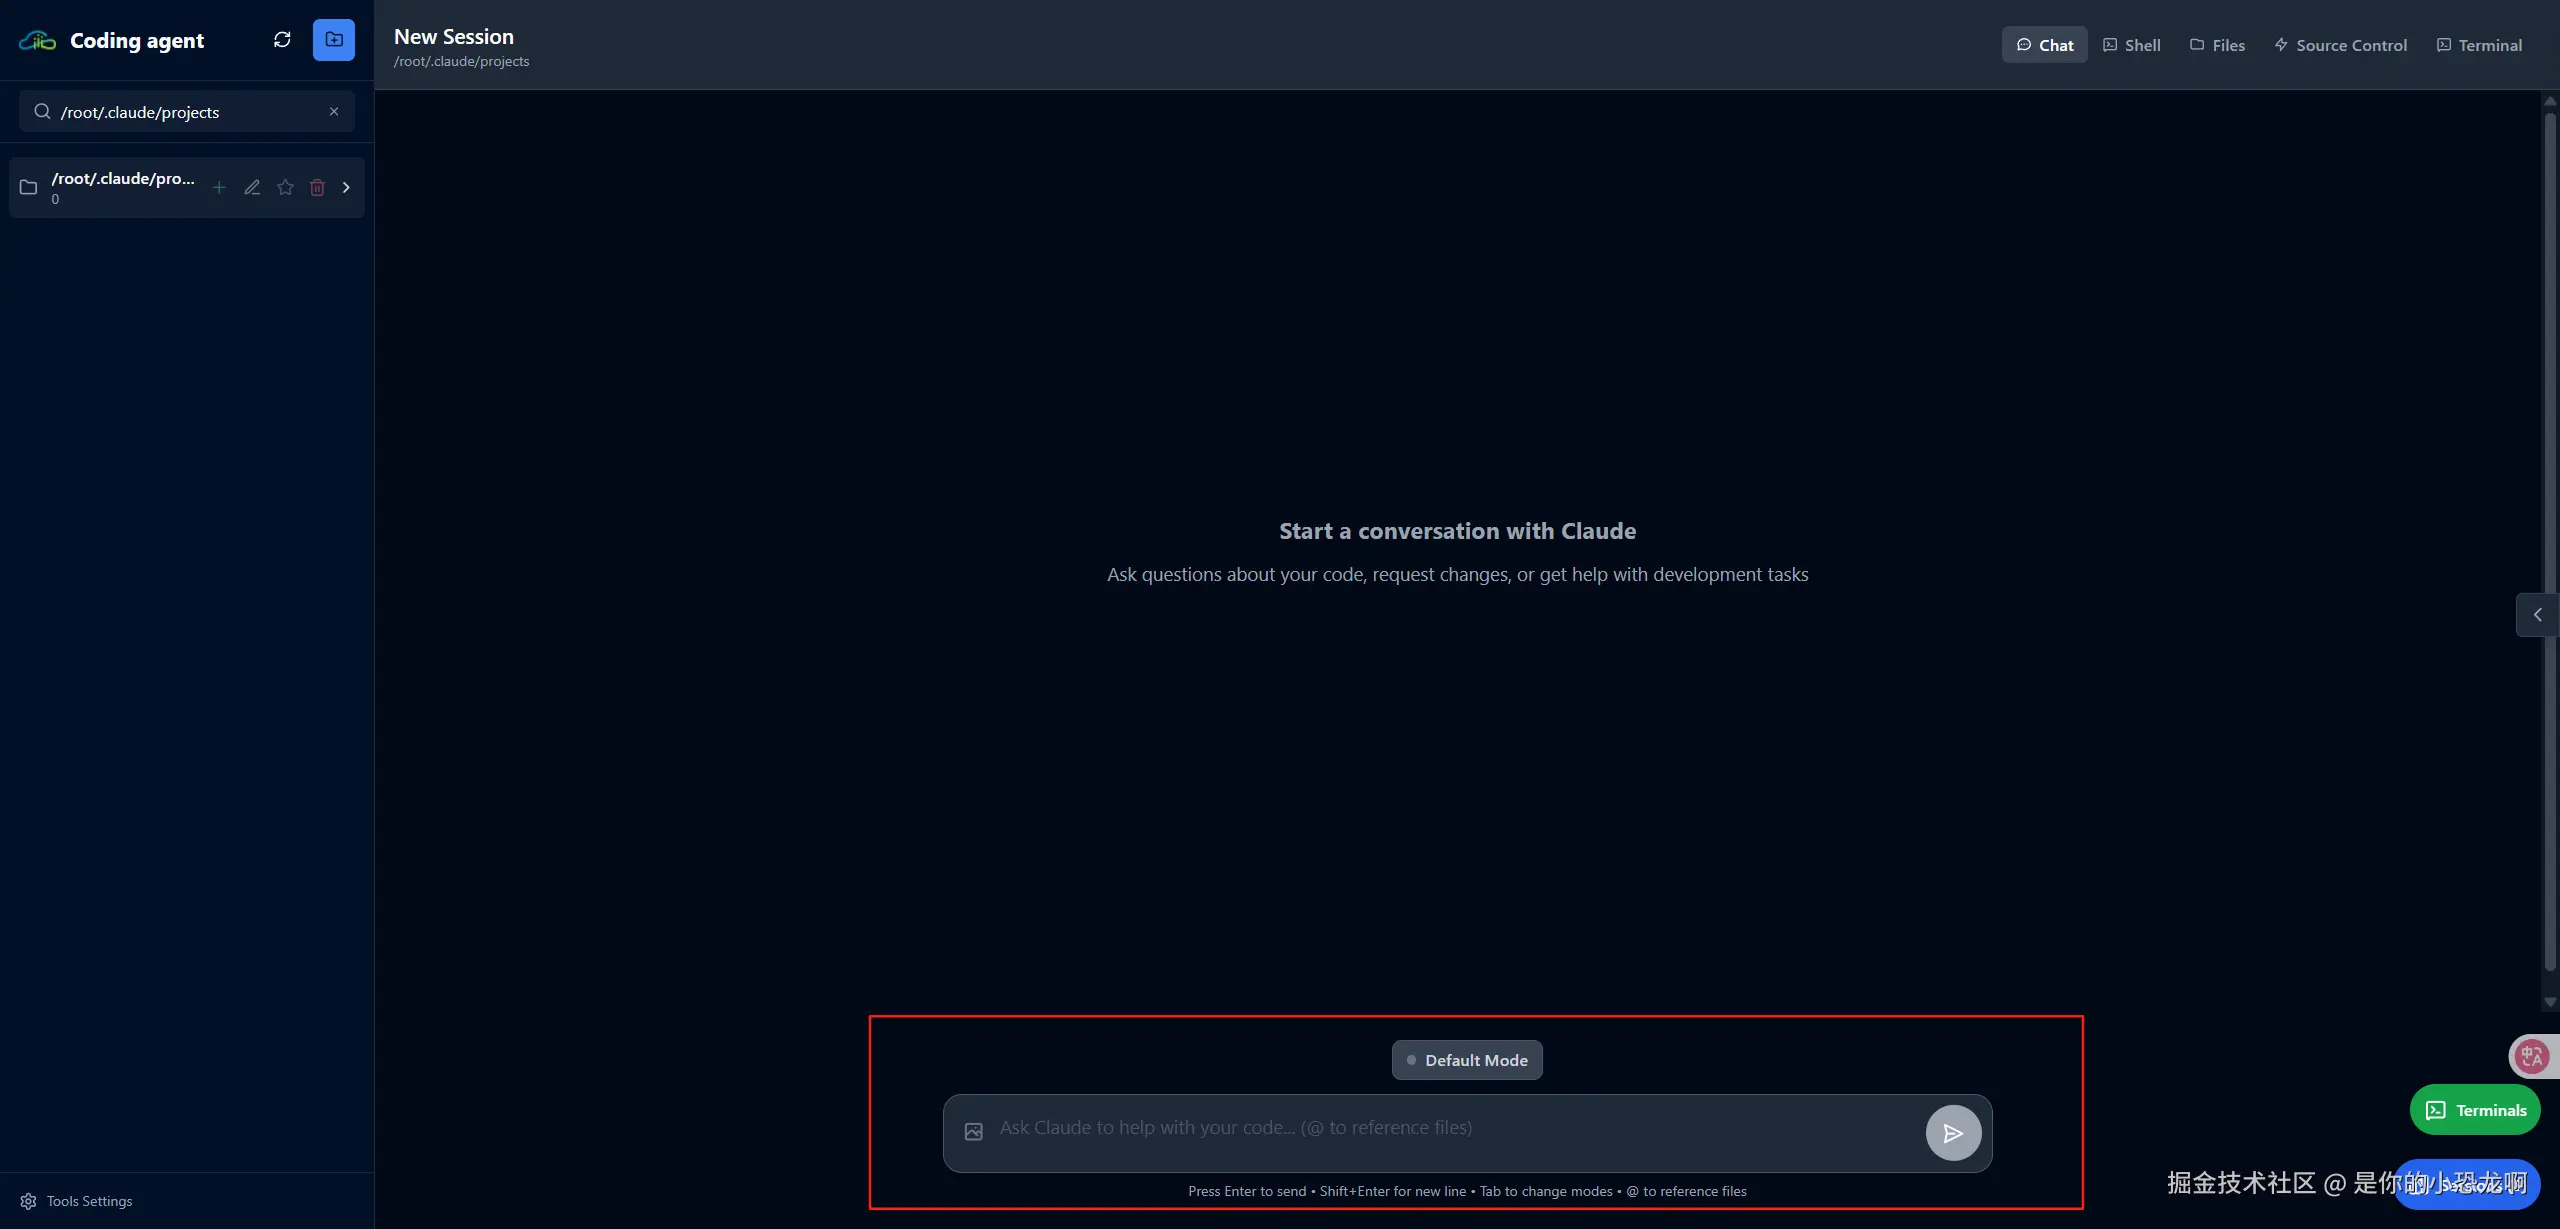This screenshot has height=1229, width=2560.
Task: Expand the /root/.claude project chevron
Action: pos(346,187)
